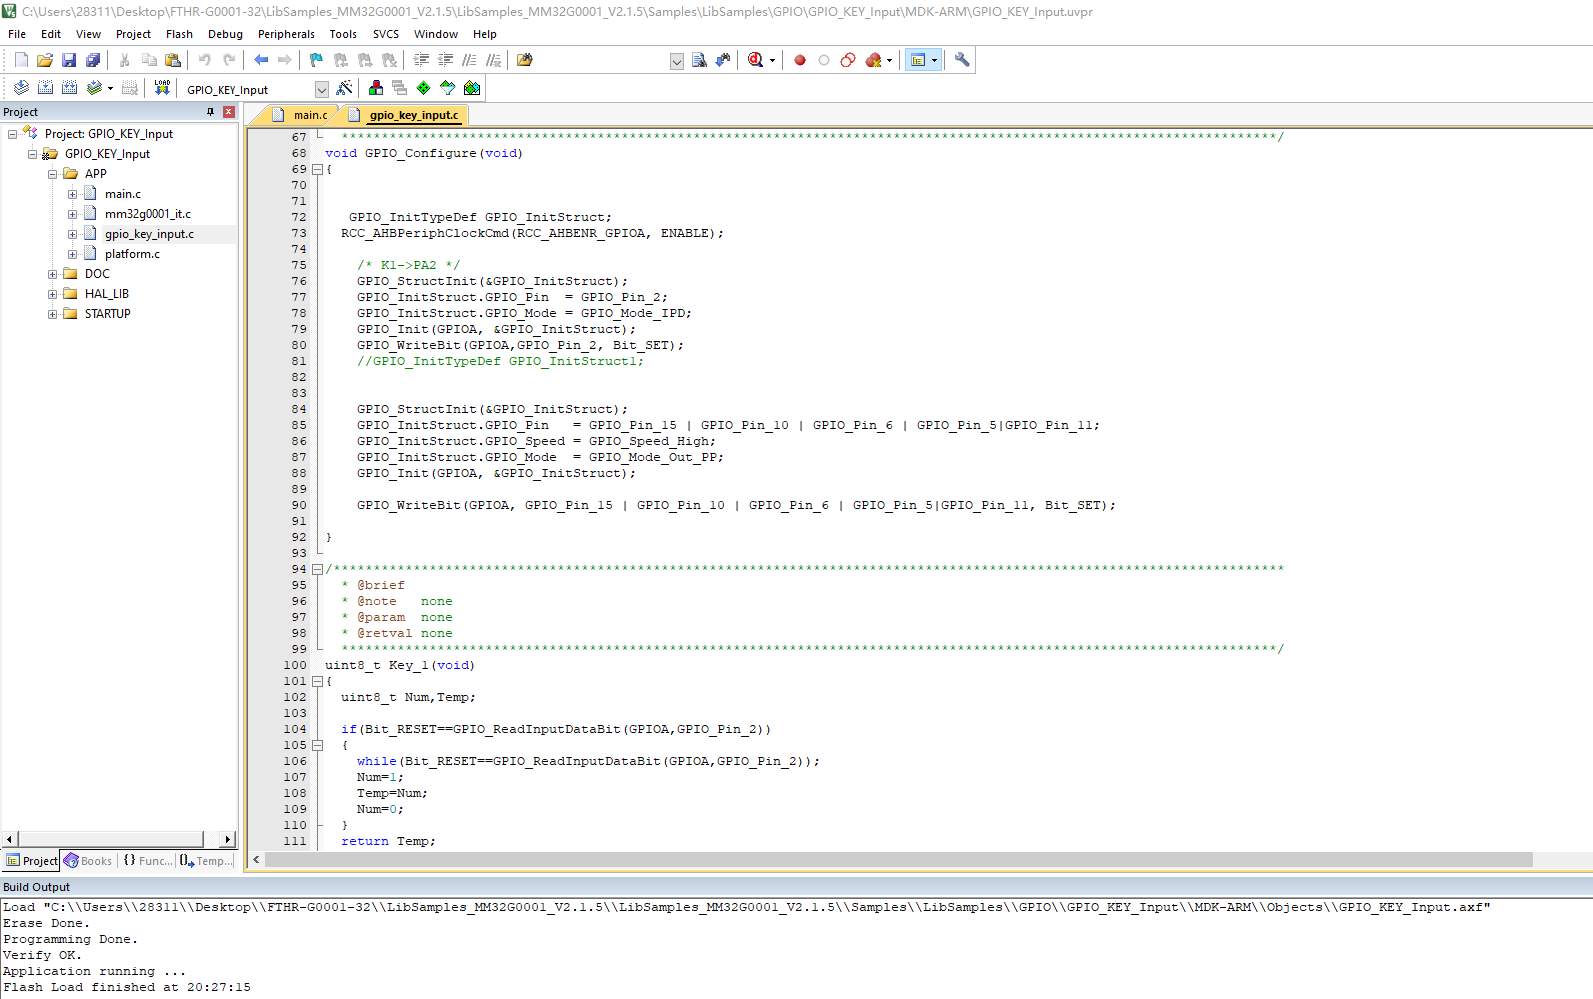Navigate backward with the blue arrow

click(261, 60)
